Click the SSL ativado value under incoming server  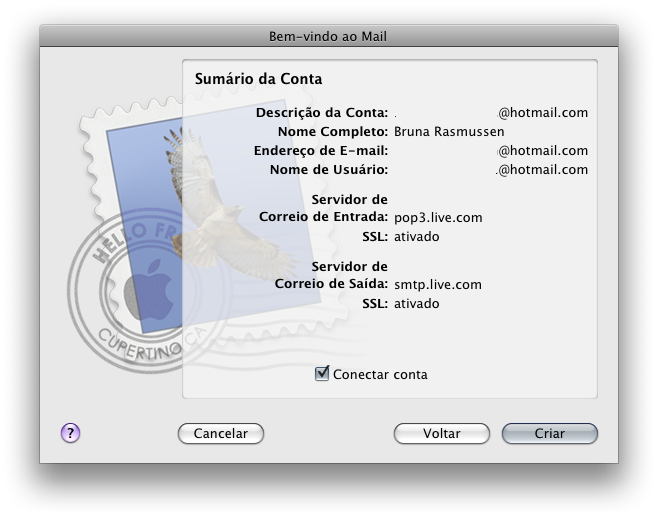tap(417, 237)
